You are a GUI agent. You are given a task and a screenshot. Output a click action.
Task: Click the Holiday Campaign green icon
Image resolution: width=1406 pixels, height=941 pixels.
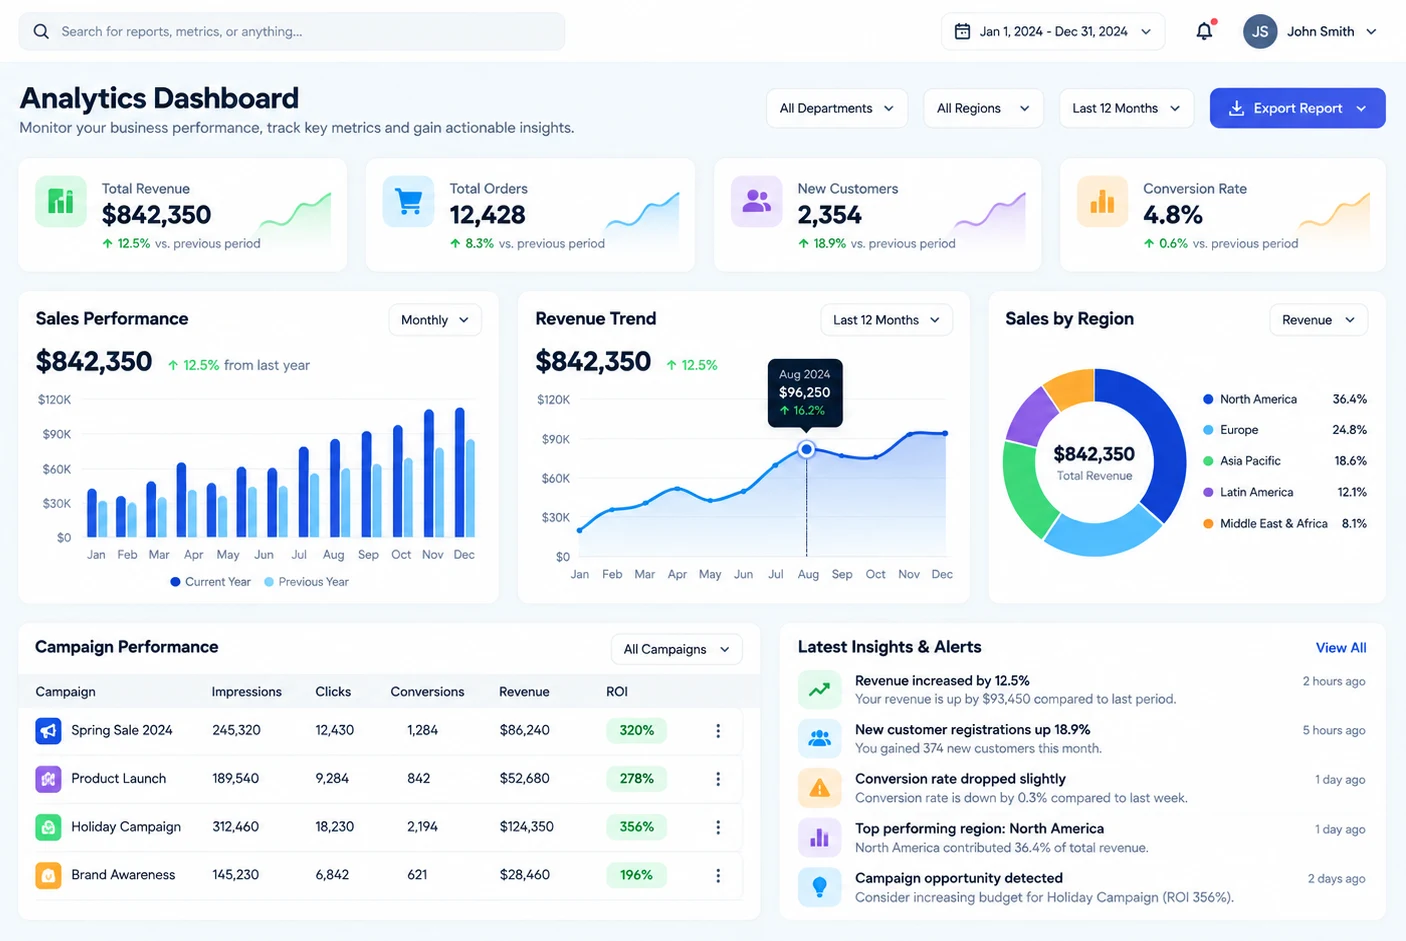[x=48, y=827]
